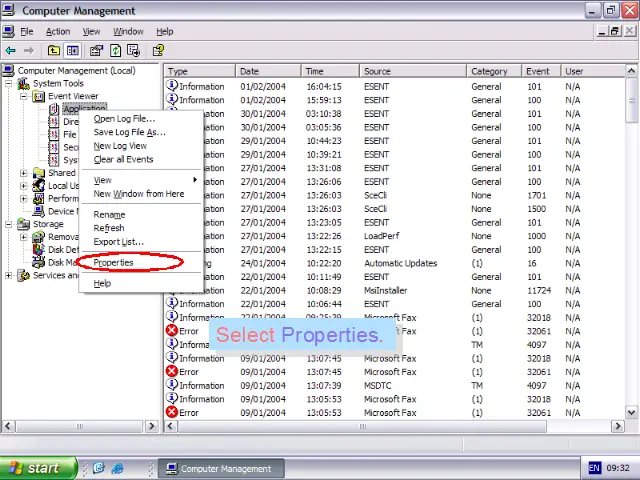Click the Information icon at 16:04:15
Screen dimensions: 640x480
pyautogui.click(x=172, y=86)
